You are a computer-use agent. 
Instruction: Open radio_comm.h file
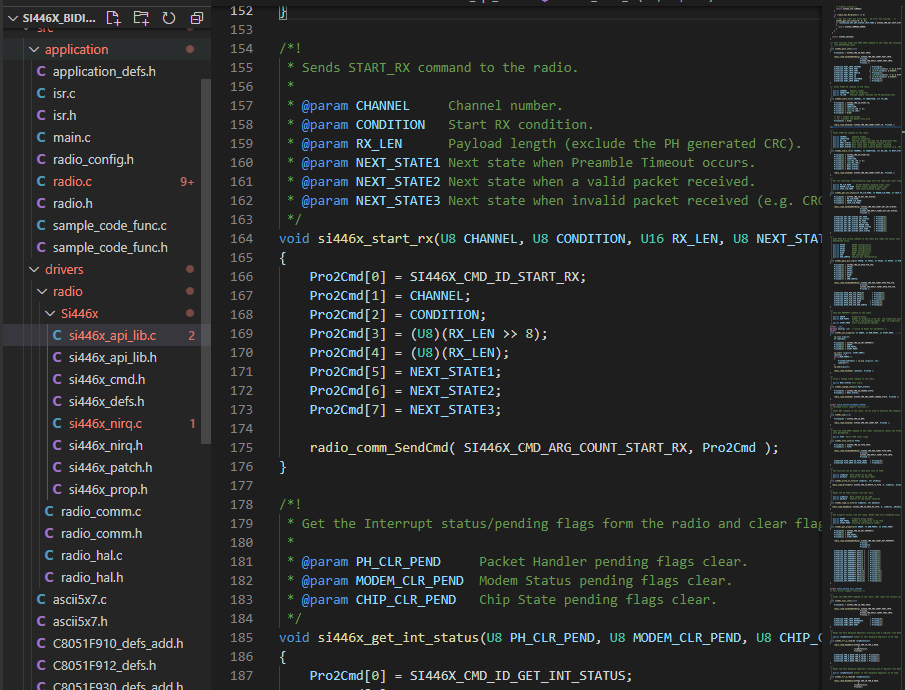(104, 533)
